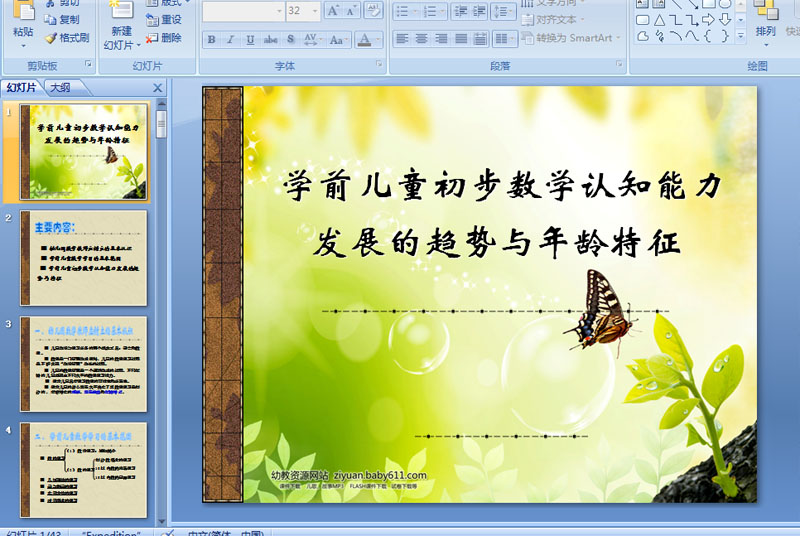
Task: Click Increase font size A icon
Action: [x=333, y=11]
